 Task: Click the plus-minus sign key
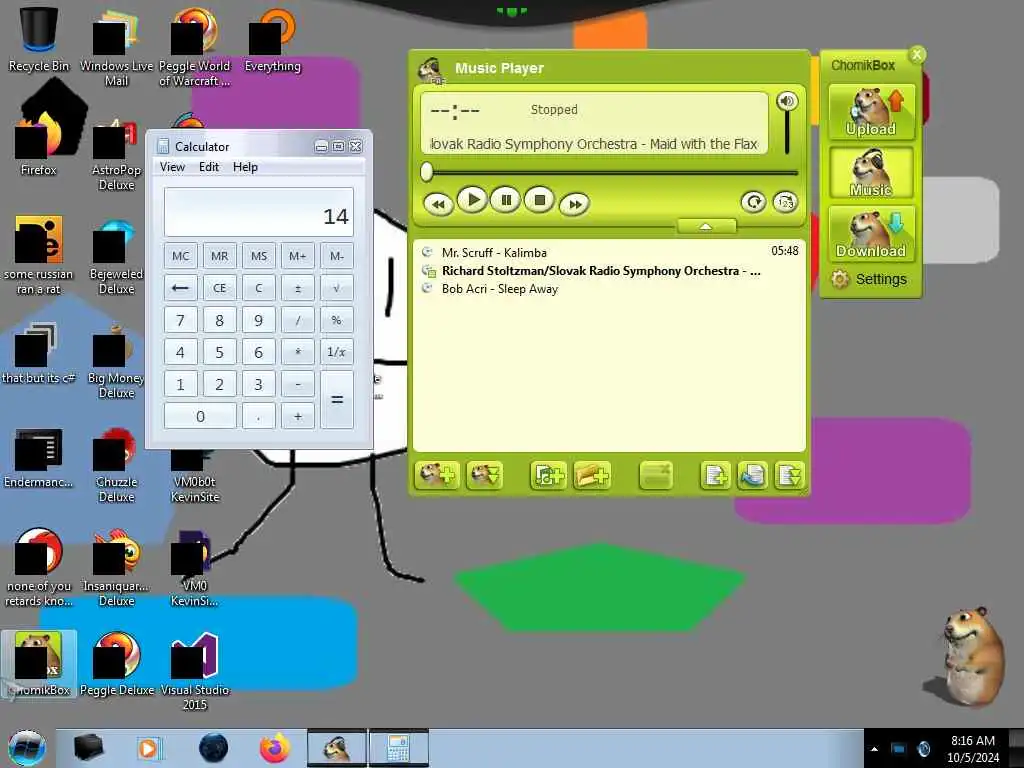298,288
